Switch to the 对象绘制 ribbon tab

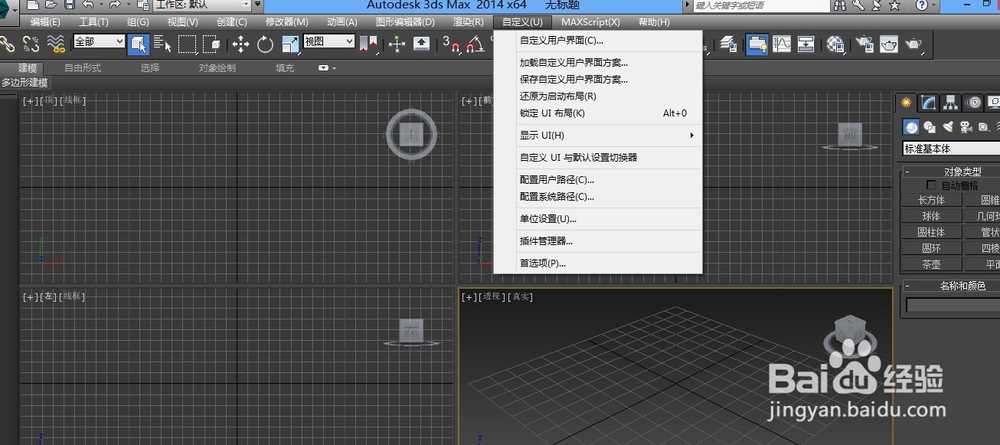click(217, 68)
